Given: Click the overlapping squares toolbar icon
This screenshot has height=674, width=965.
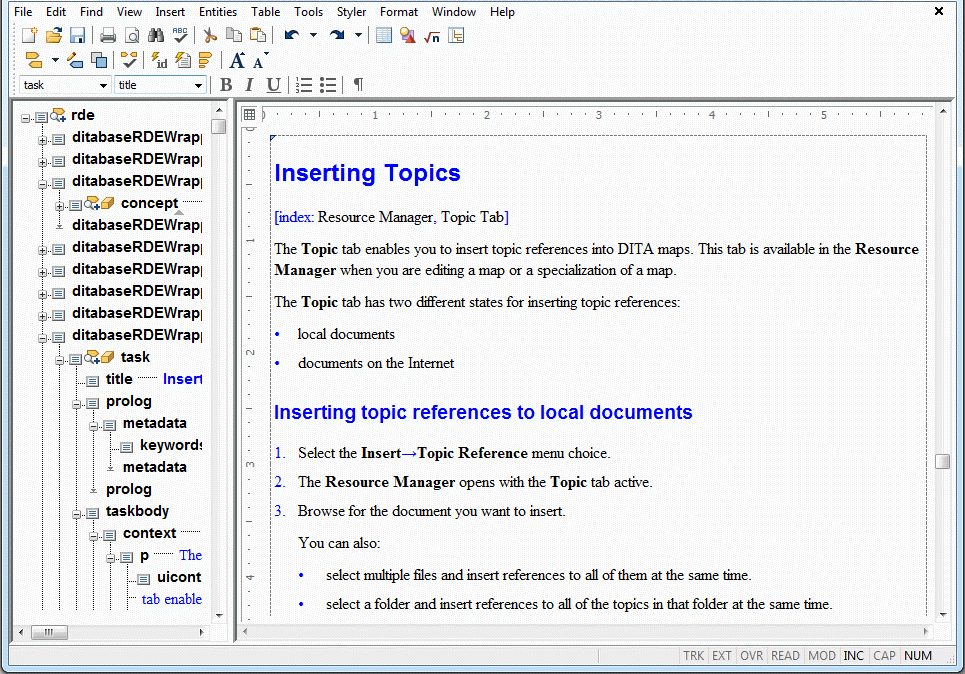Looking at the screenshot, I should coord(99,60).
